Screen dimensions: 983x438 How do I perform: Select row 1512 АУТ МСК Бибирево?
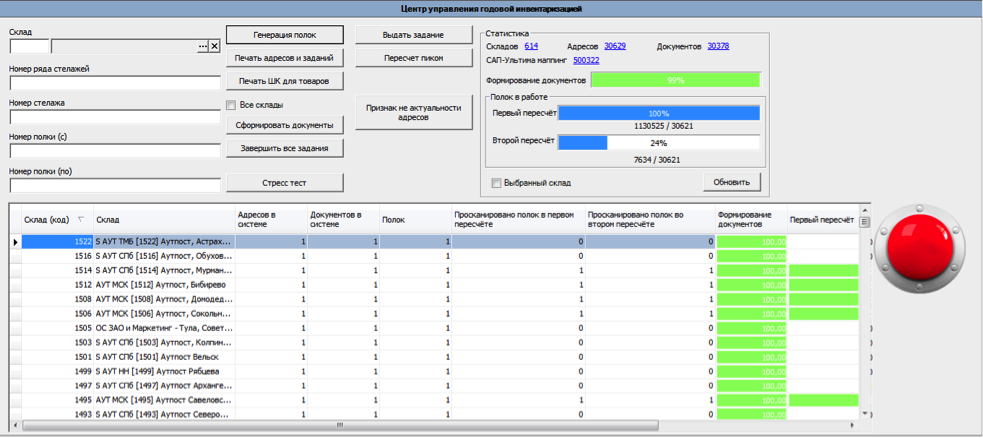[x=160, y=285]
